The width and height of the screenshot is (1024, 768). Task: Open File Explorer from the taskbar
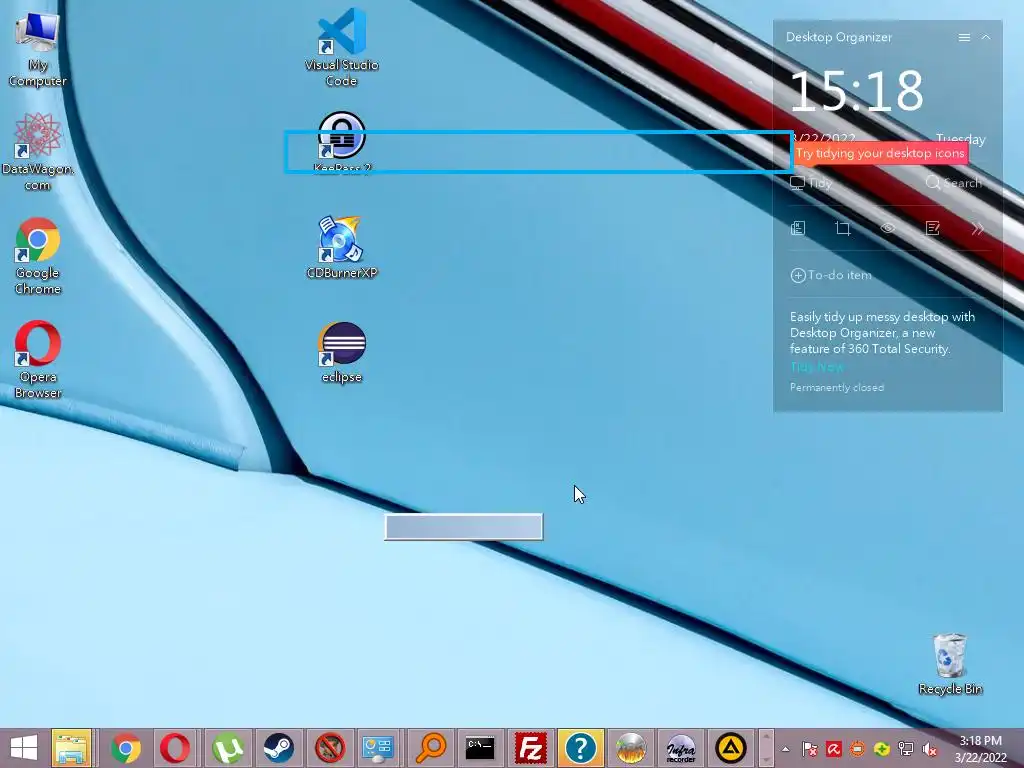click(x=71, y=748)
